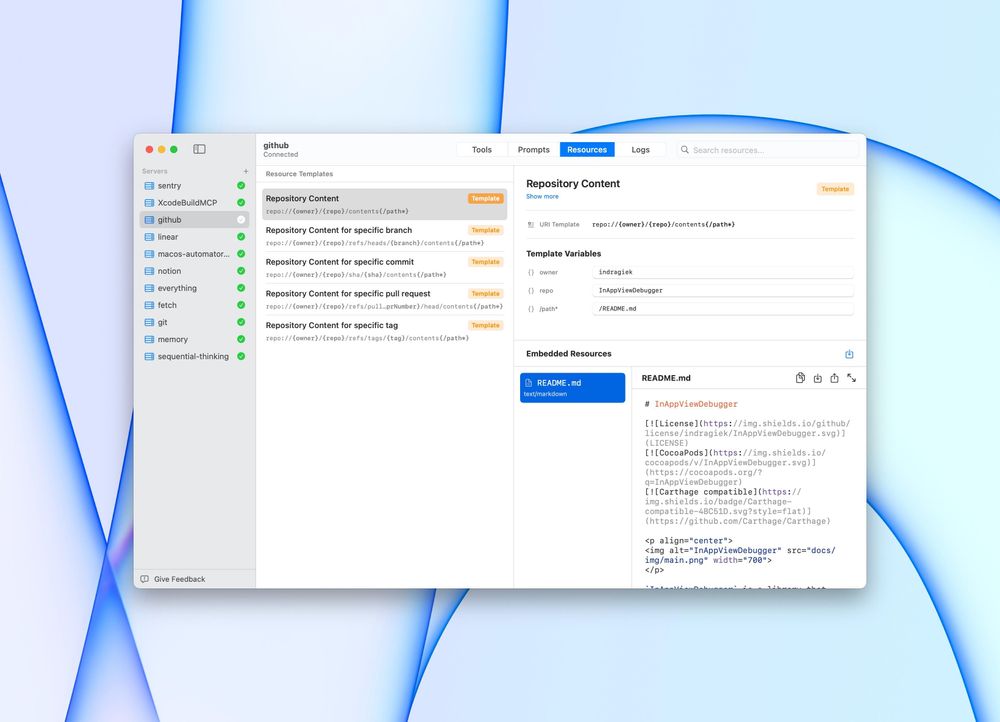
Task: Select the Resources tab
Action: click(587, 150)
